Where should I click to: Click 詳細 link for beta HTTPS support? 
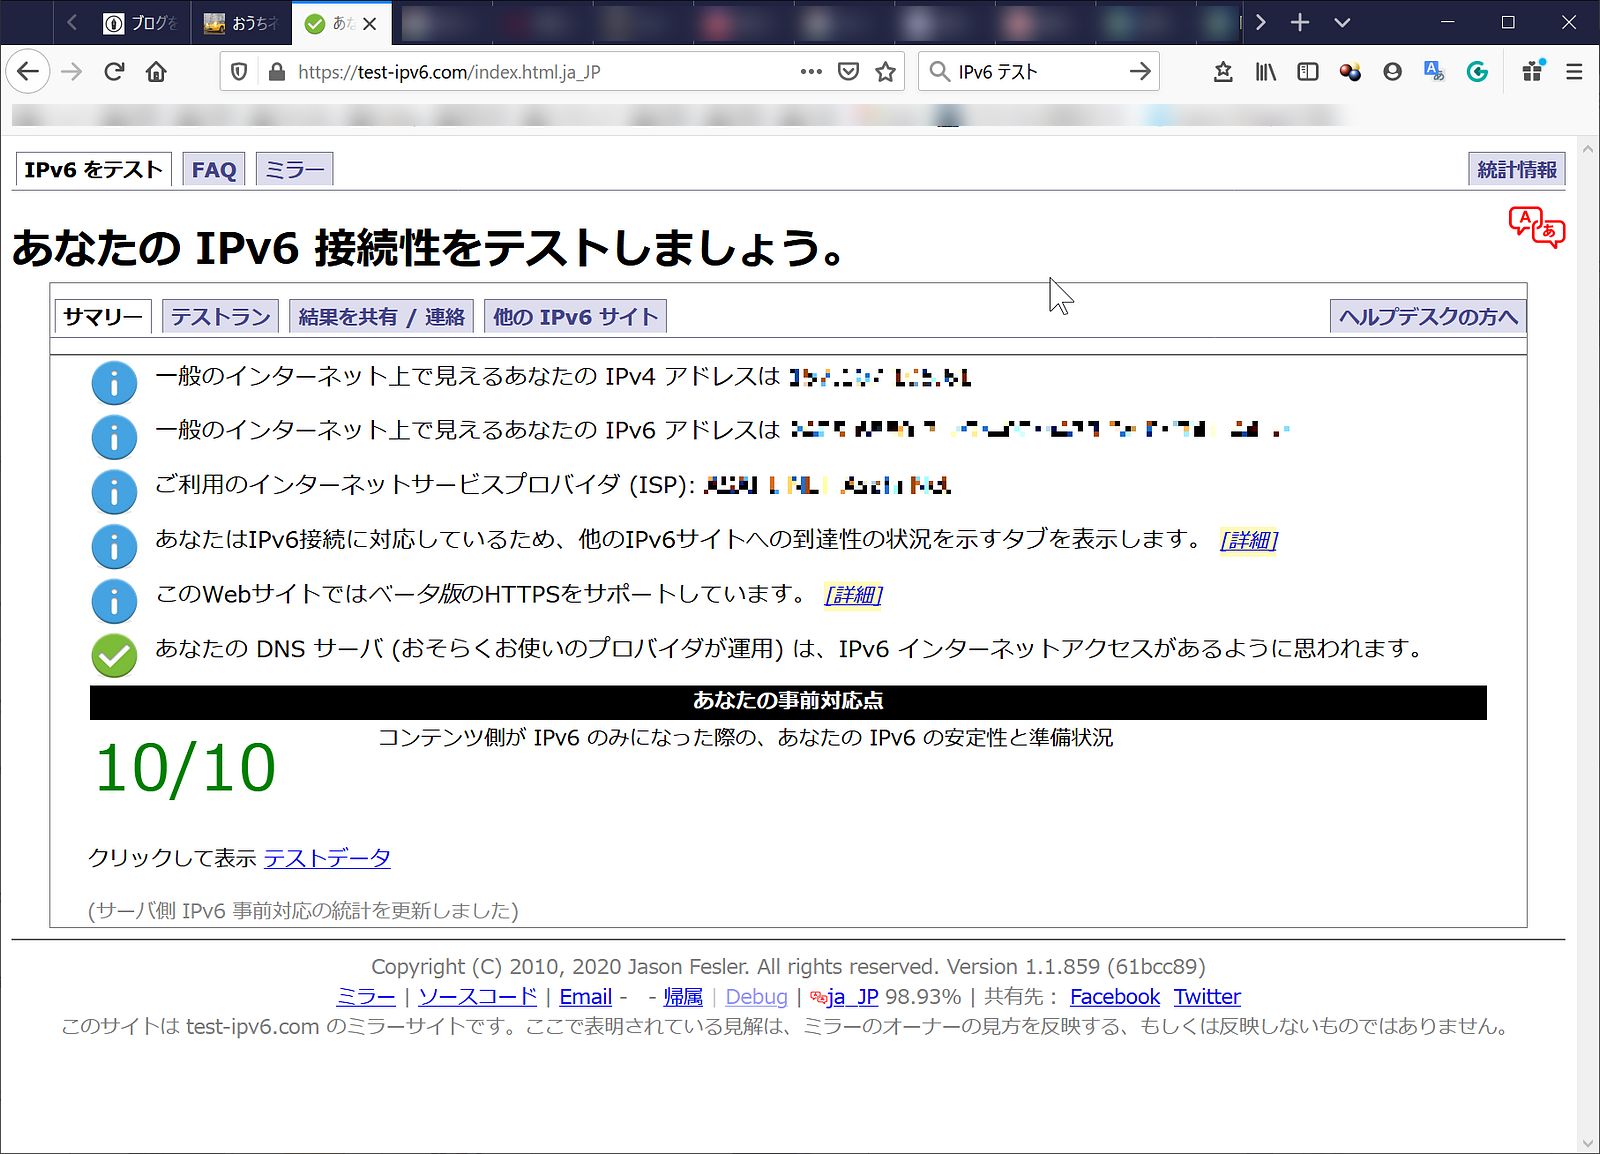pyautogui.click(x=853, y=595)
